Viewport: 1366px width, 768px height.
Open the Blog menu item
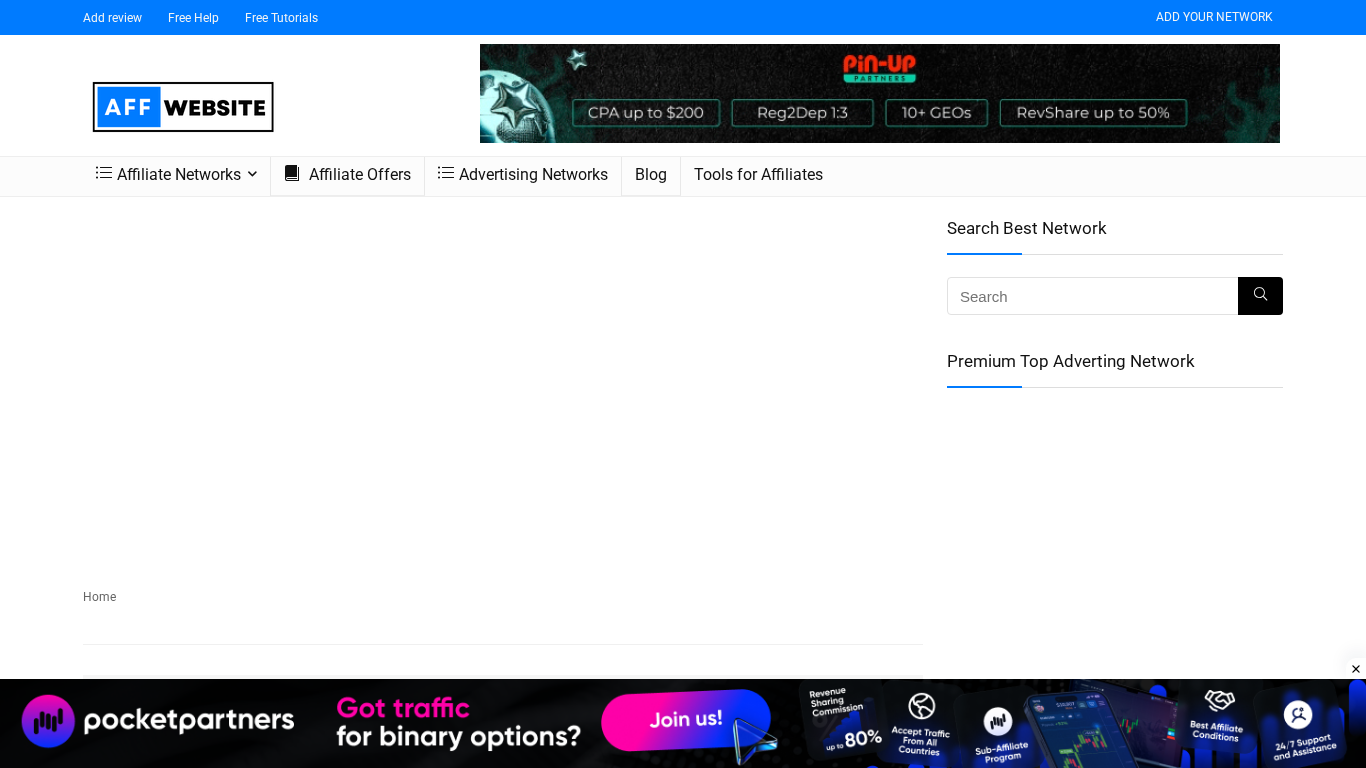(x=650, y=174)
